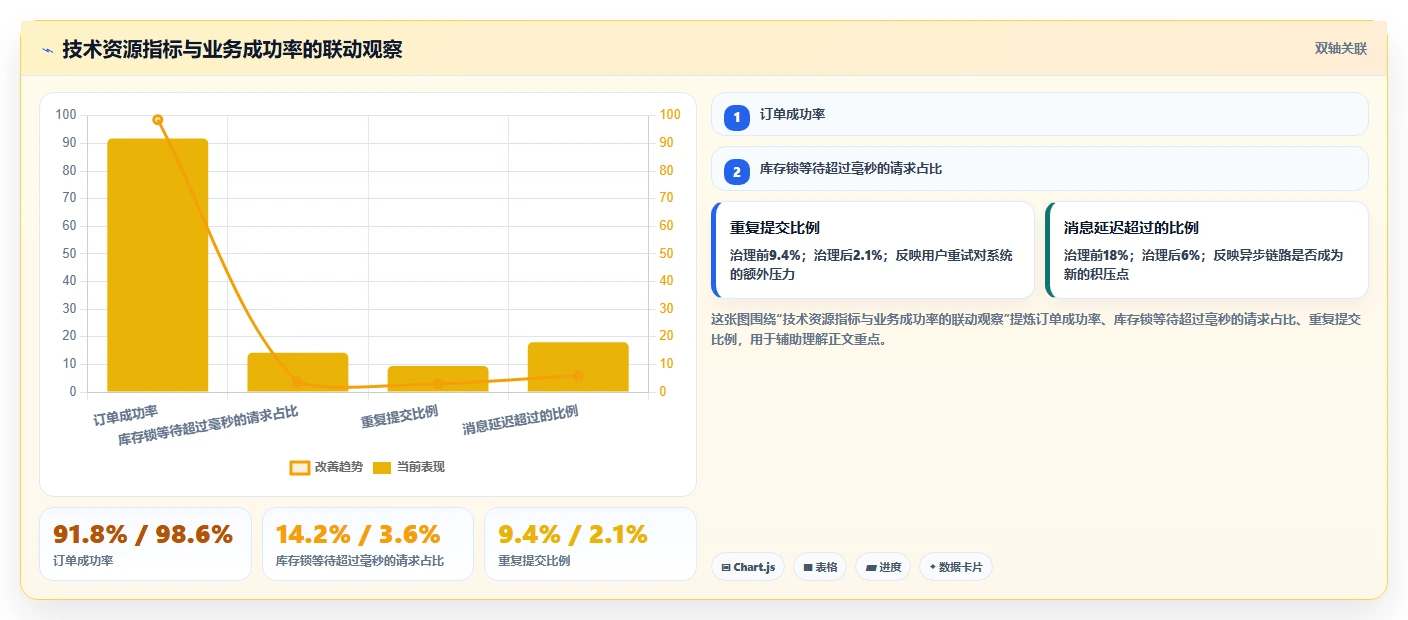The image size is (1408, 620).
Task: Click the number 2 badge
Action: coord(737,171)
